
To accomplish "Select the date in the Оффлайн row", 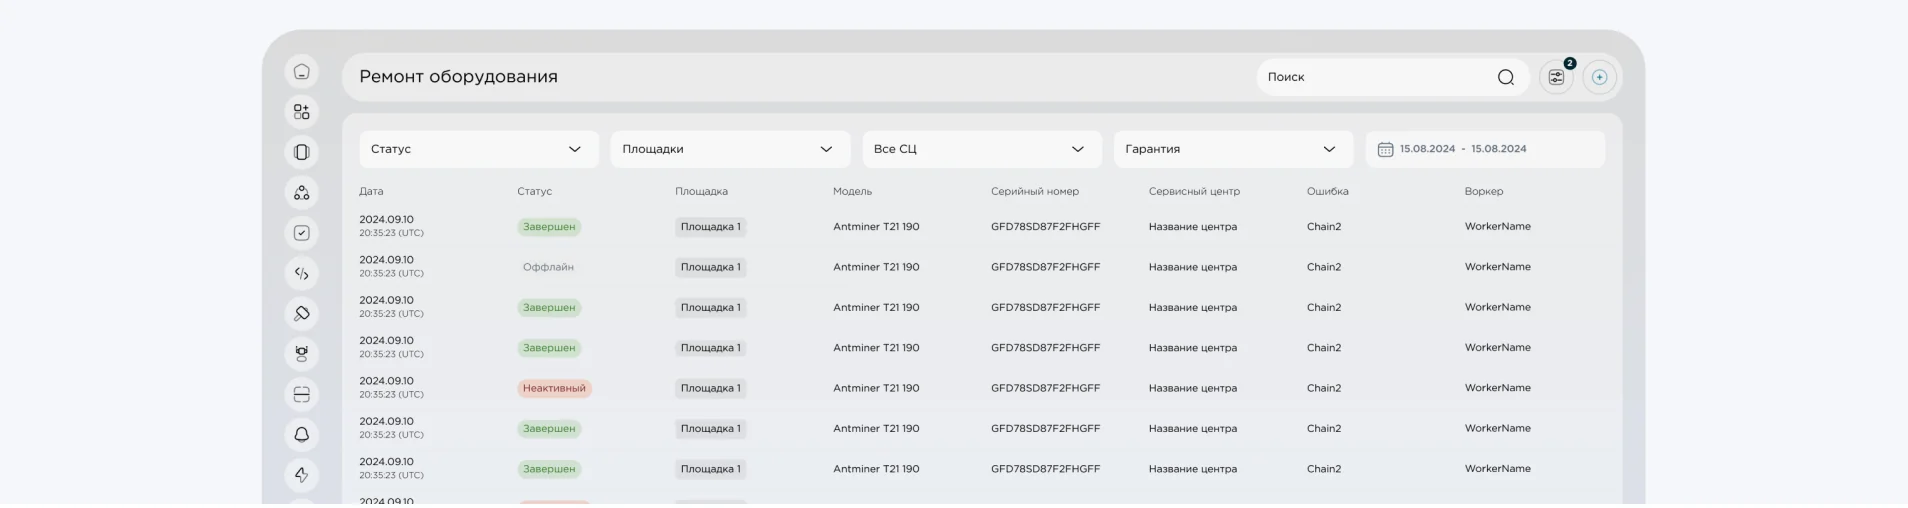I will pyautogui.click(x=391, y=266).
